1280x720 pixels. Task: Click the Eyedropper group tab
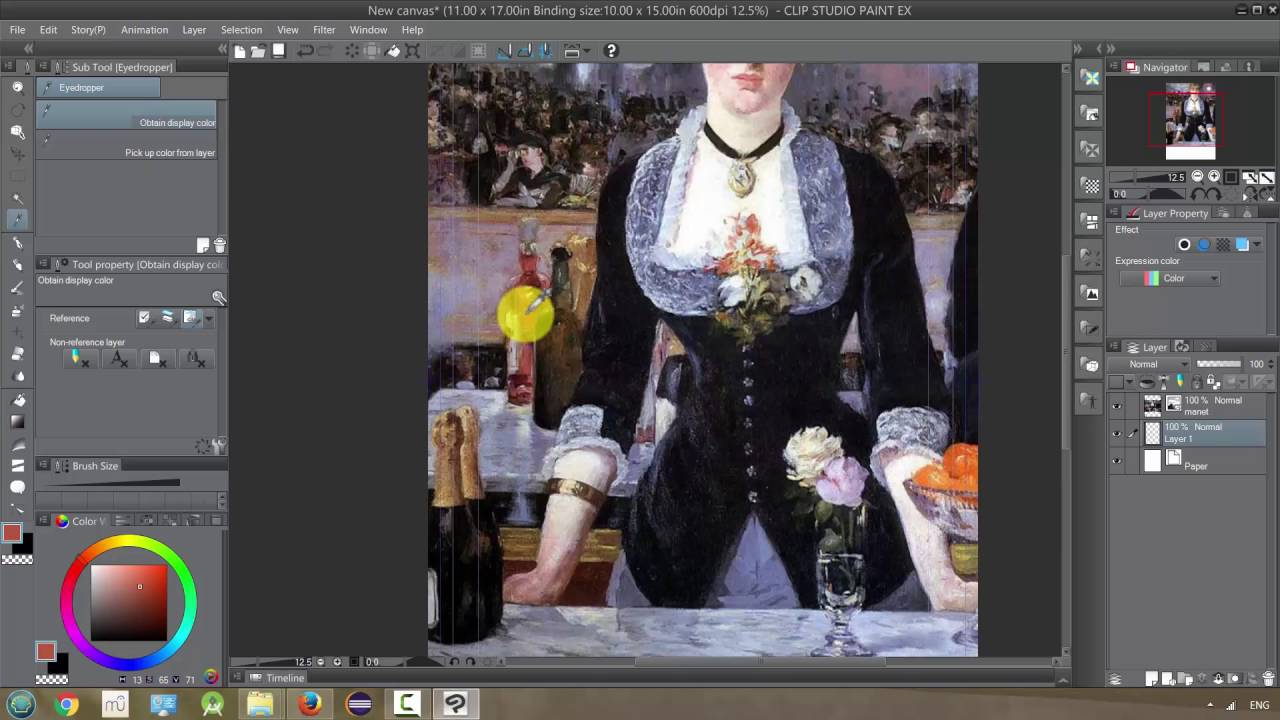pos(98,88)
